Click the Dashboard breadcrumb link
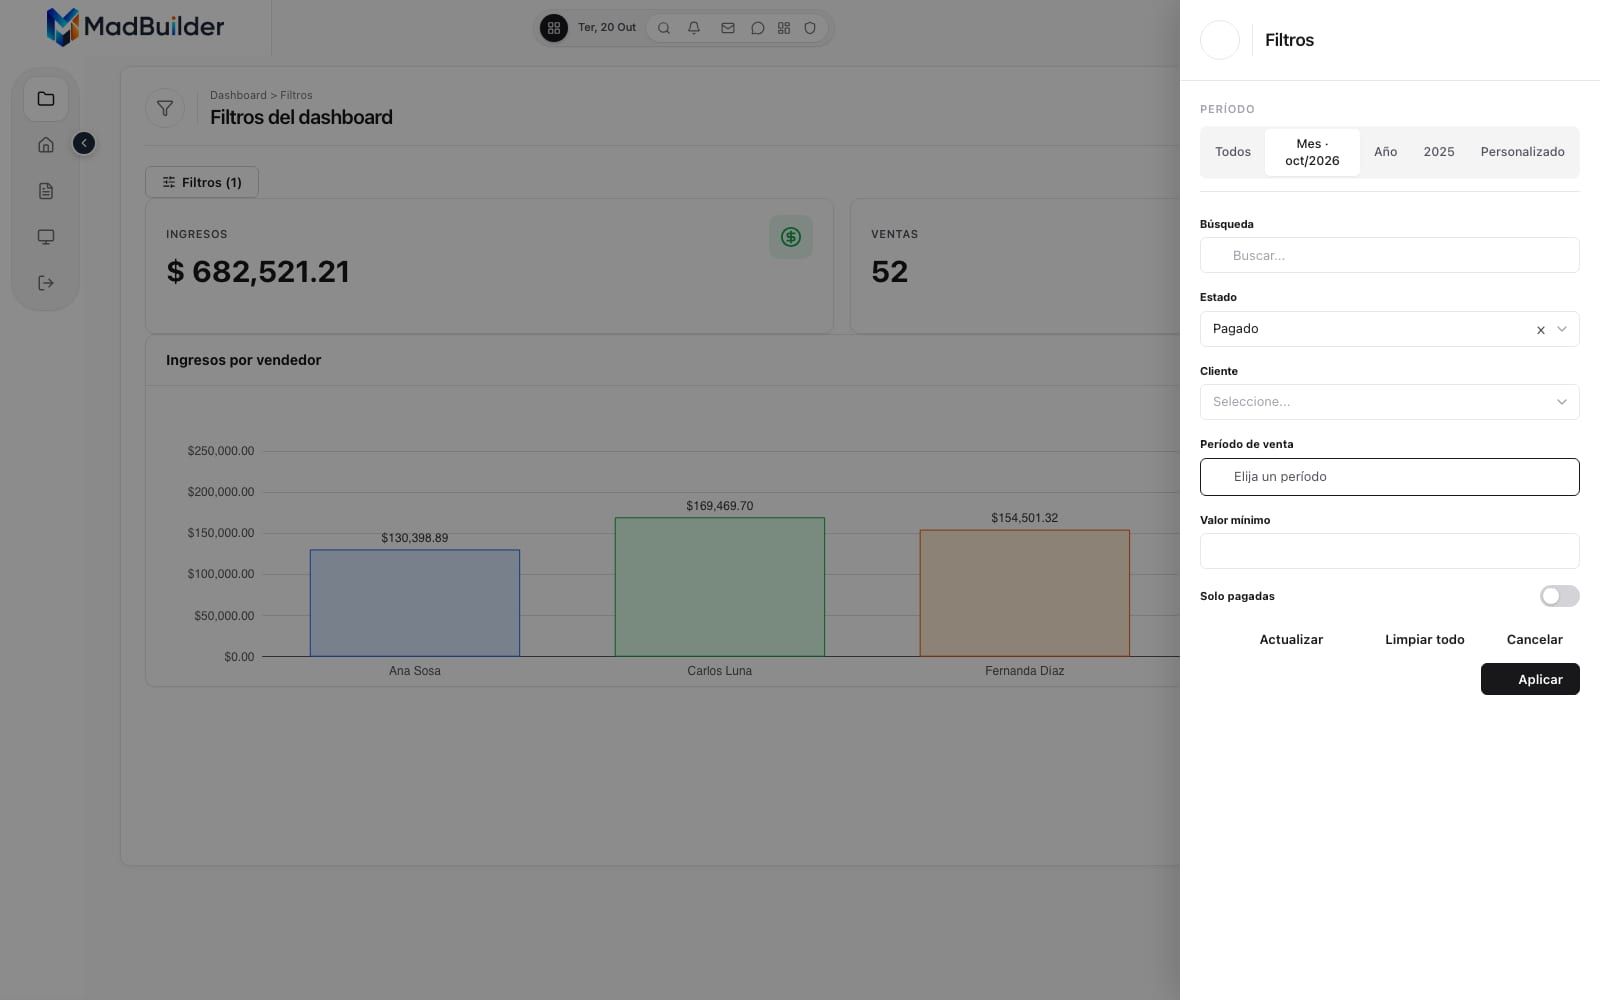The image size is (1600, 1000). point(238,95)
